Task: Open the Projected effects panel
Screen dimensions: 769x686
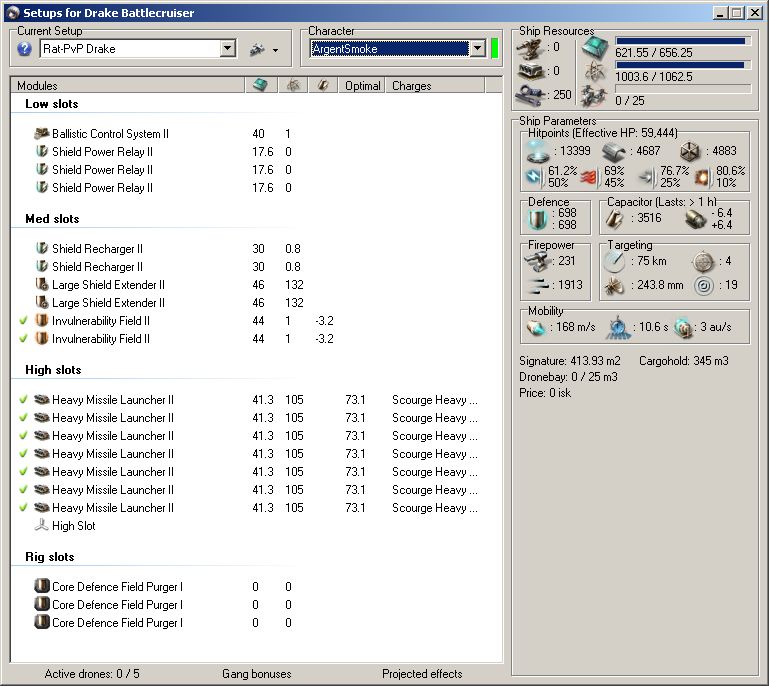Action: point(422,674)
